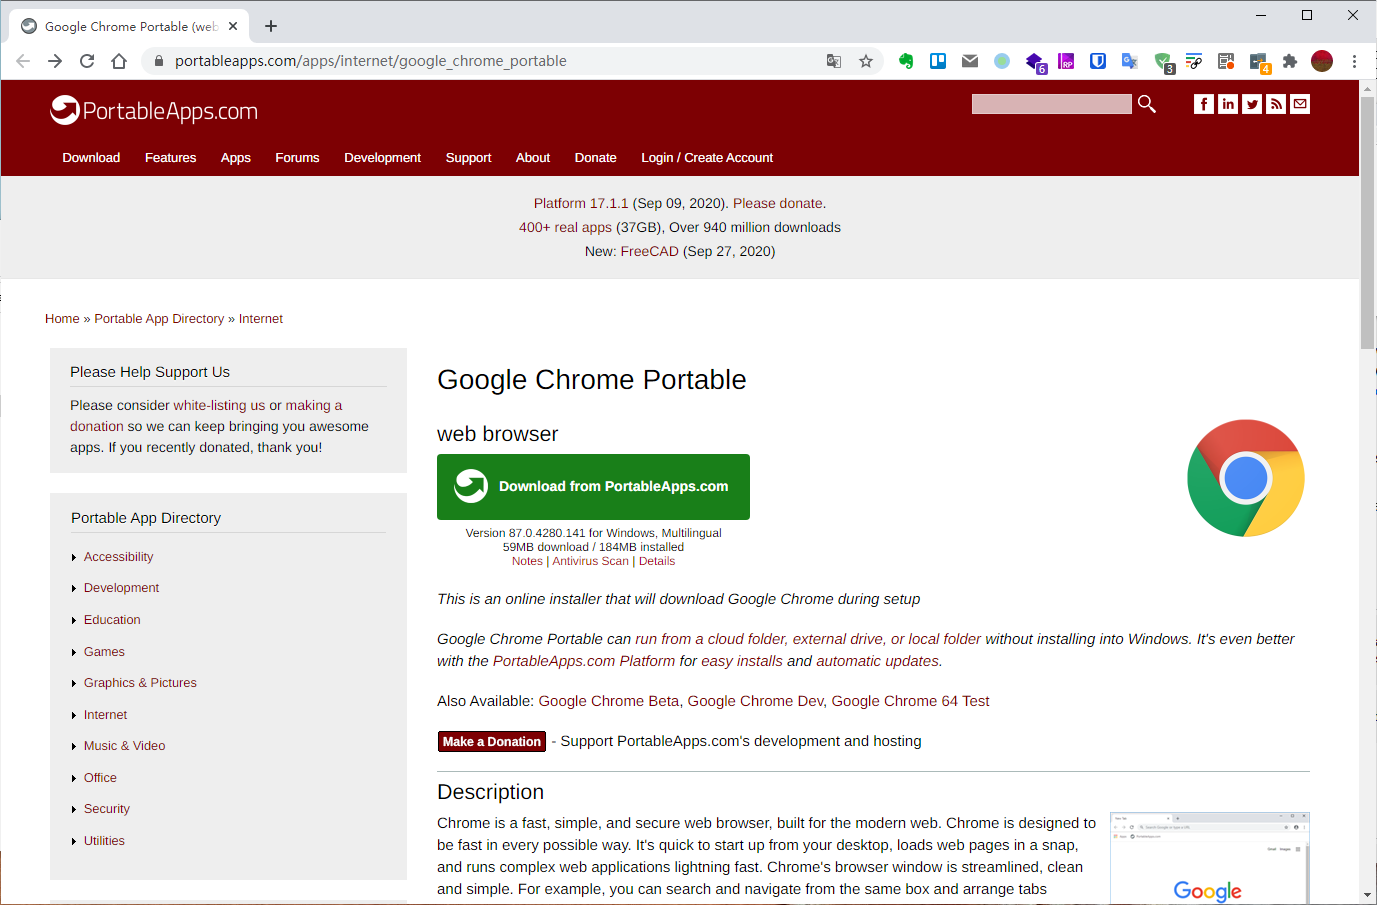Image resolution: width=1377 pixels, height=905 pixels.
Task: Open the Accessibility category
Action: tap(119, 557)
